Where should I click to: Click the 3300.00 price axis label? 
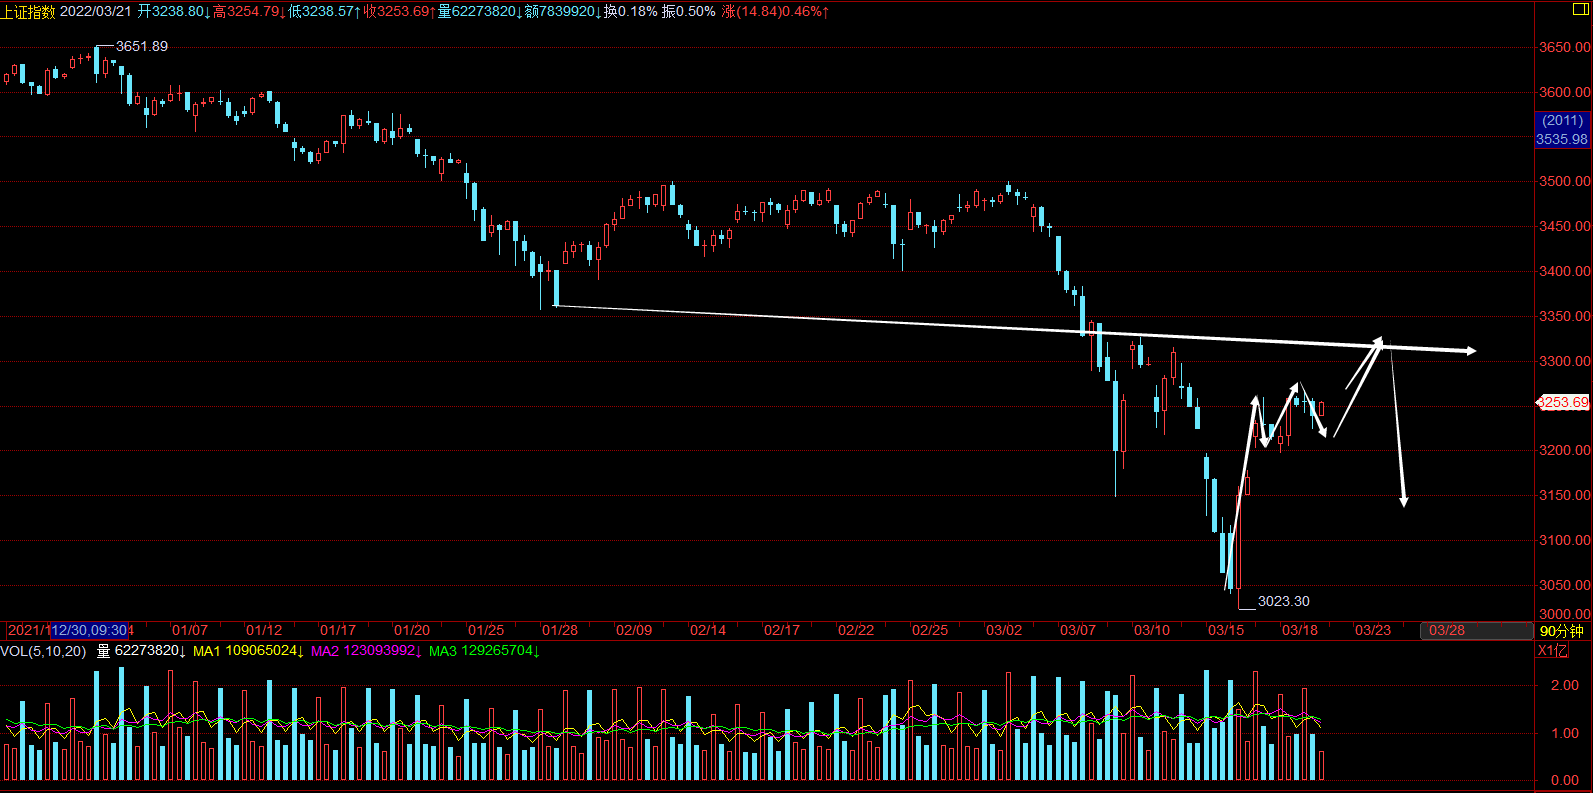1564,361
